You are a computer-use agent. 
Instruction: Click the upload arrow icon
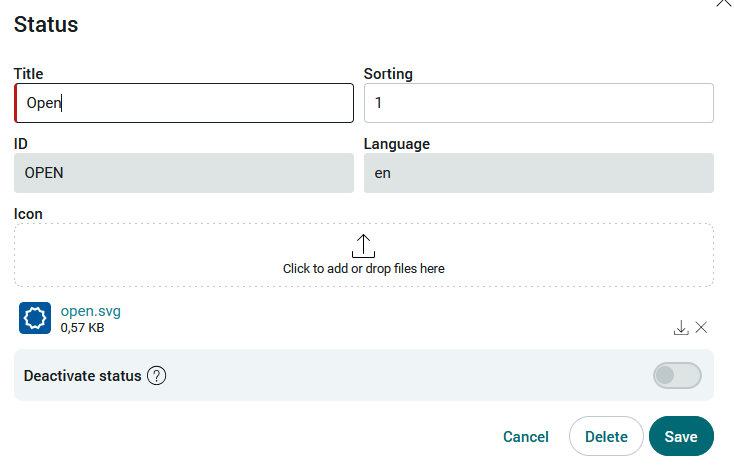click(363, 246)
